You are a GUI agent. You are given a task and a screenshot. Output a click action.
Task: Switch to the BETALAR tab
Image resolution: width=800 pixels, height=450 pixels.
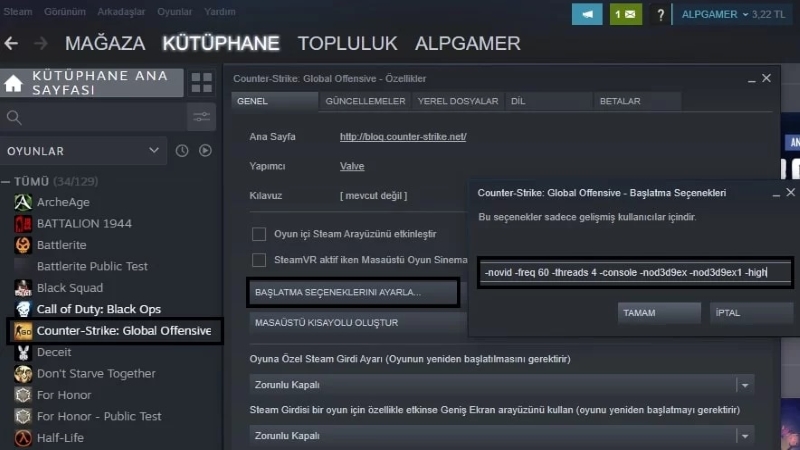pyautogui.click(x=638, y=101)
